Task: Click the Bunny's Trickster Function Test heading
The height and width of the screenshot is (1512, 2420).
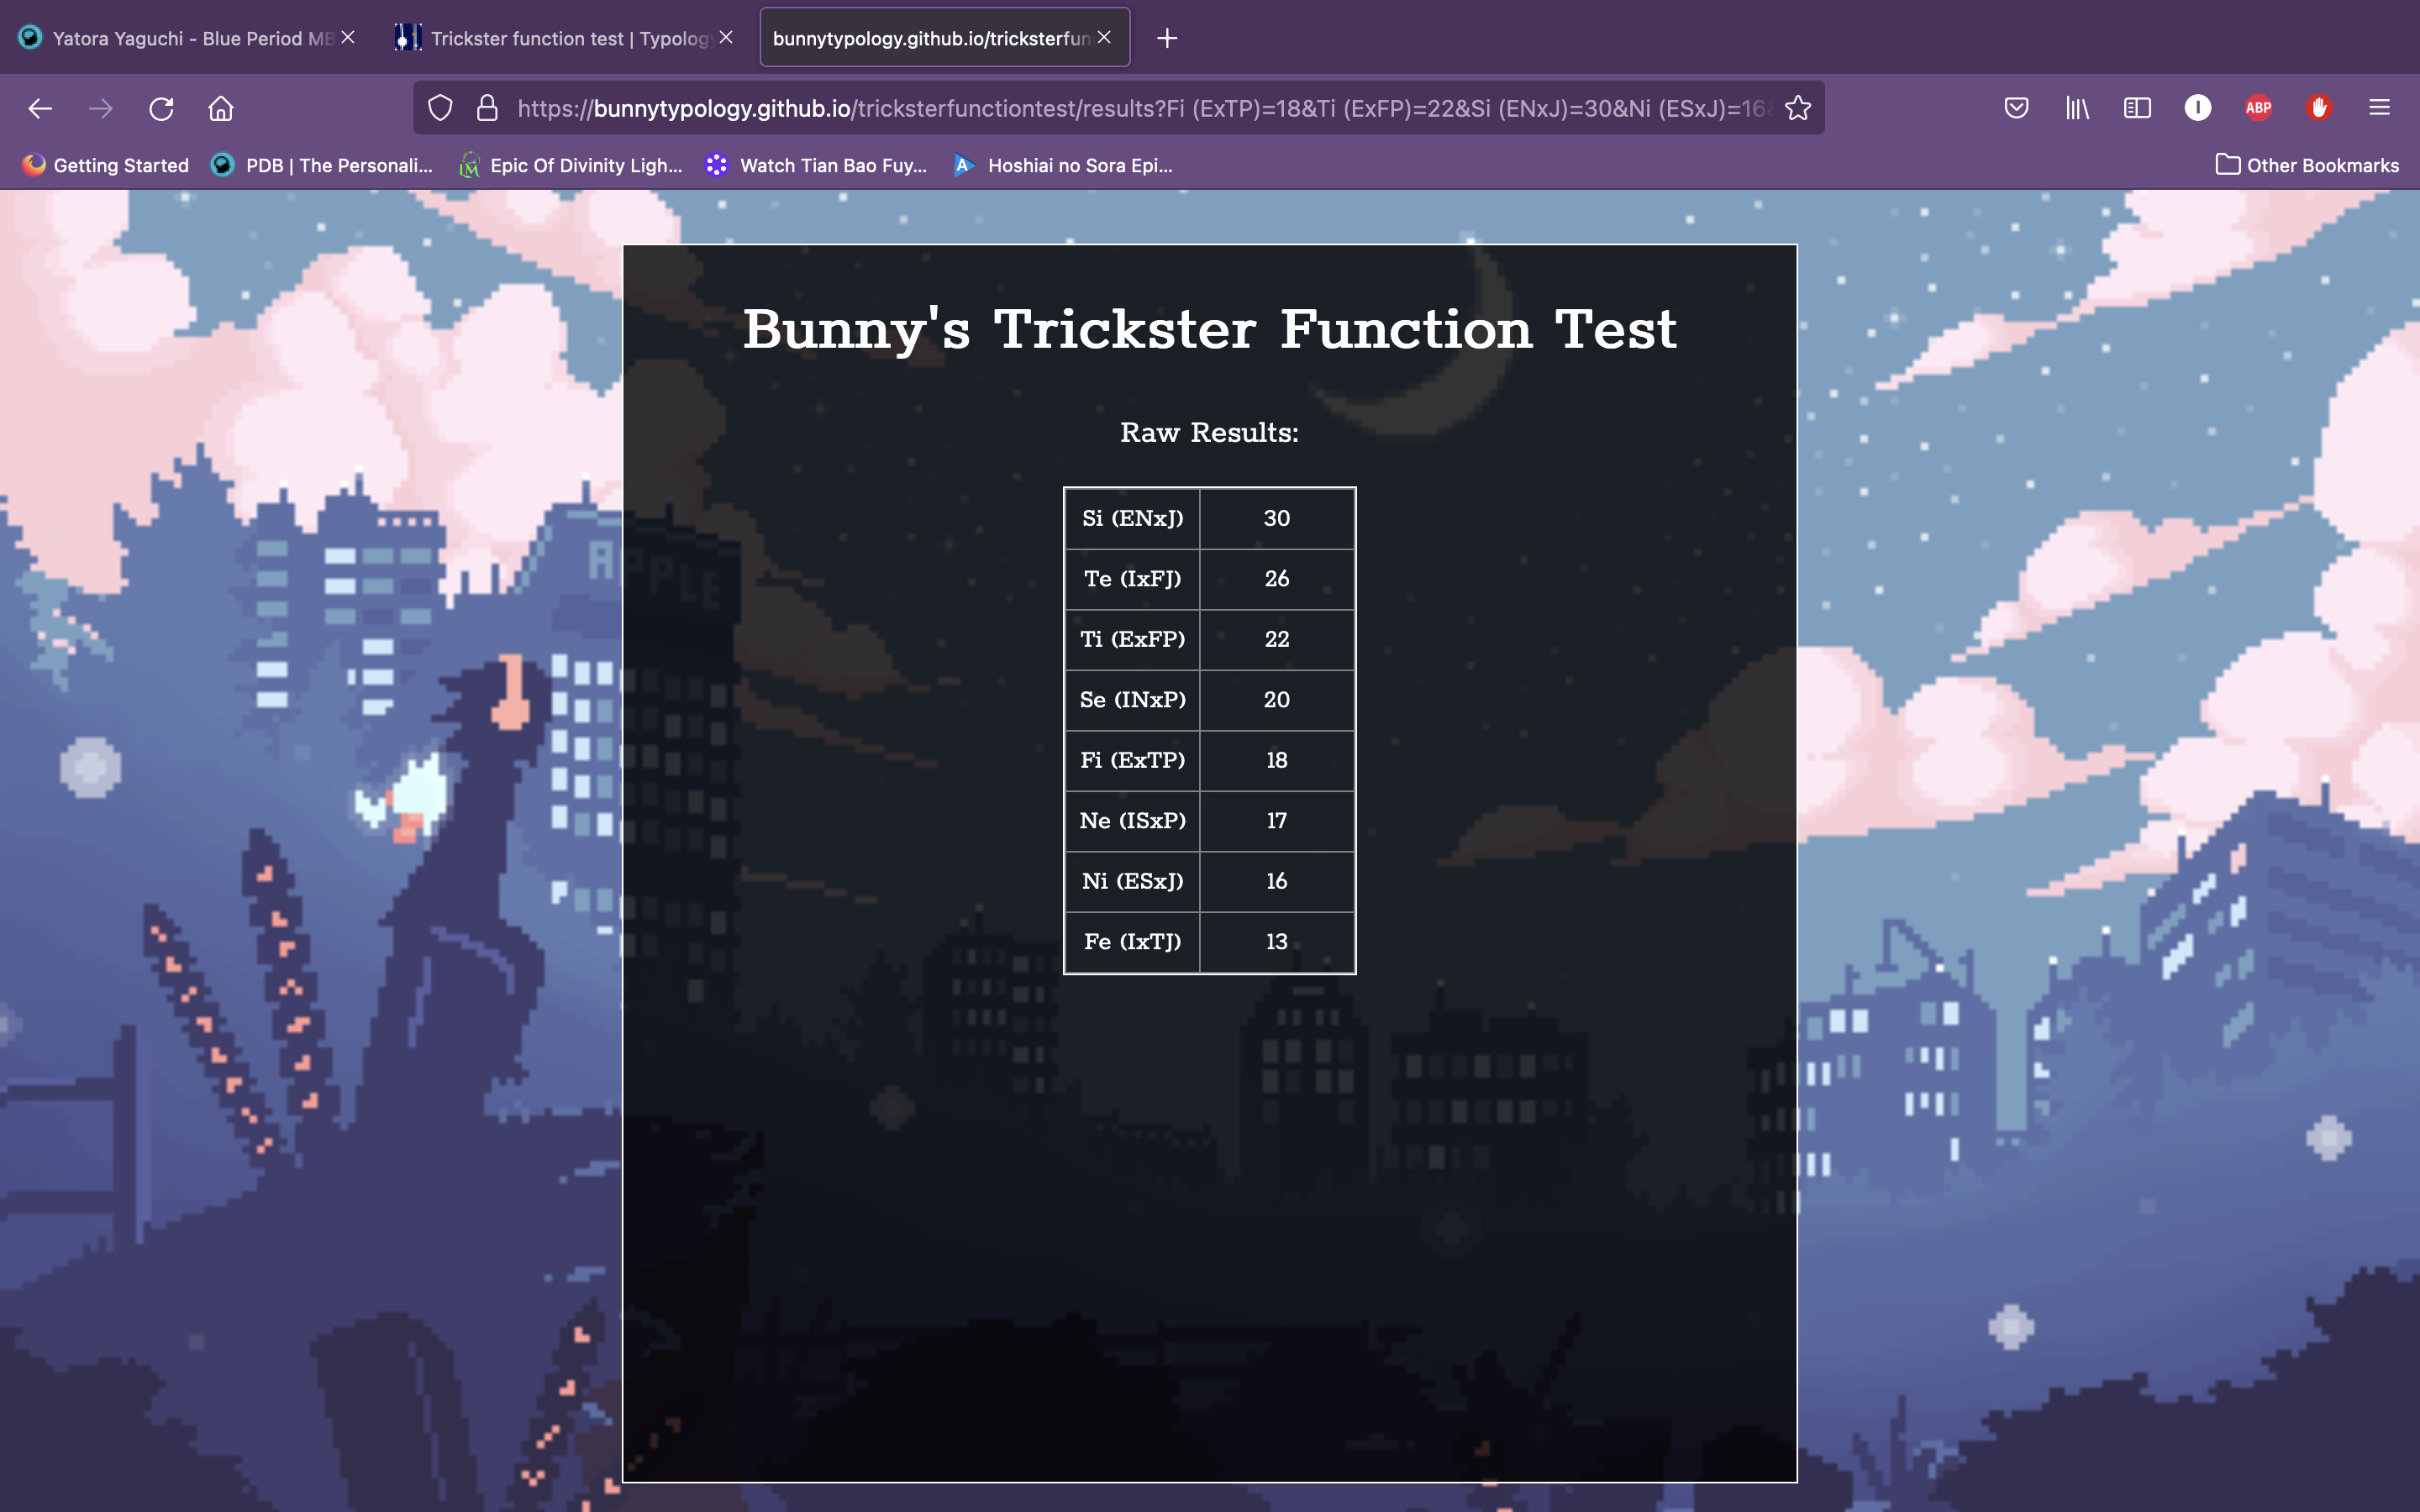Action: [x=1209, y=329]
